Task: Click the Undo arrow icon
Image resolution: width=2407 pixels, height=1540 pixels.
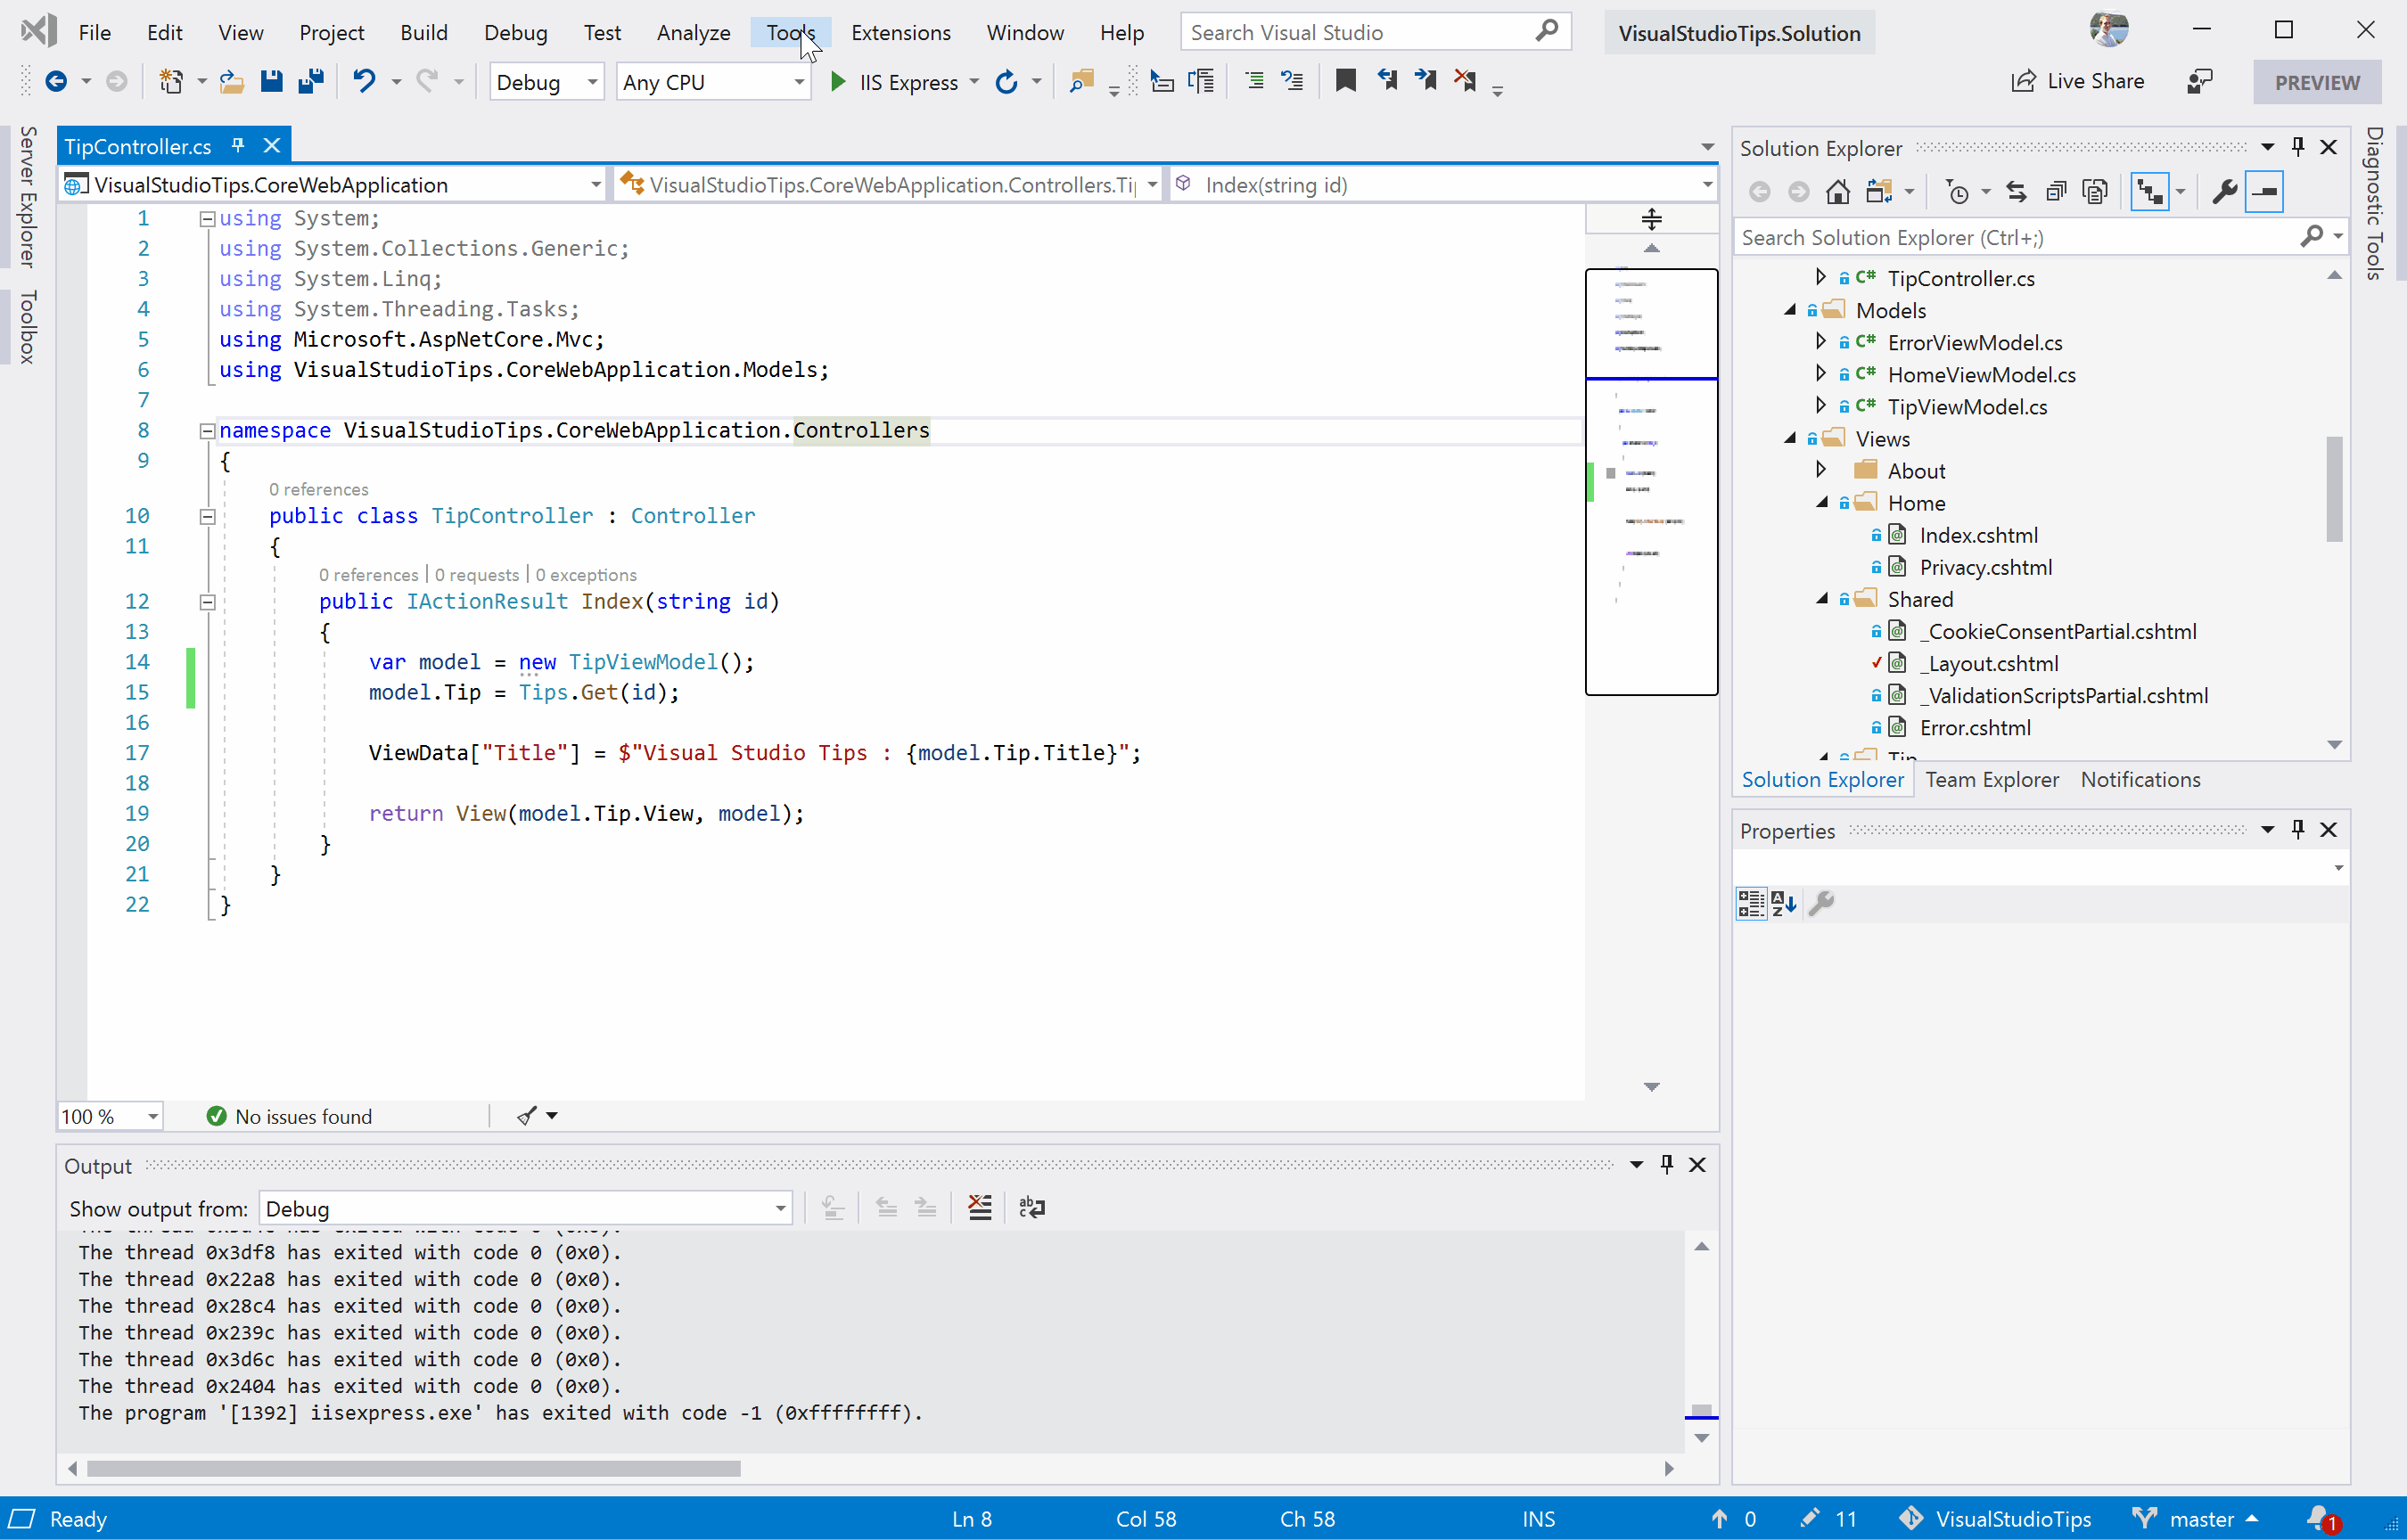Action: coord(364,82)
